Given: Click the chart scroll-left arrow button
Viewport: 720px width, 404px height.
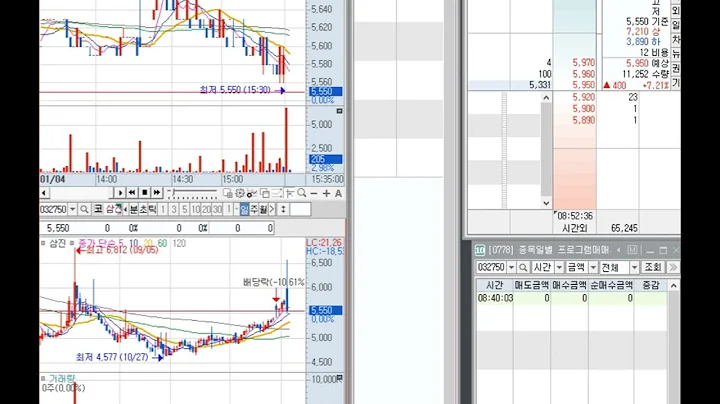Looking at the screenshot, I should [x=44, y=193].
